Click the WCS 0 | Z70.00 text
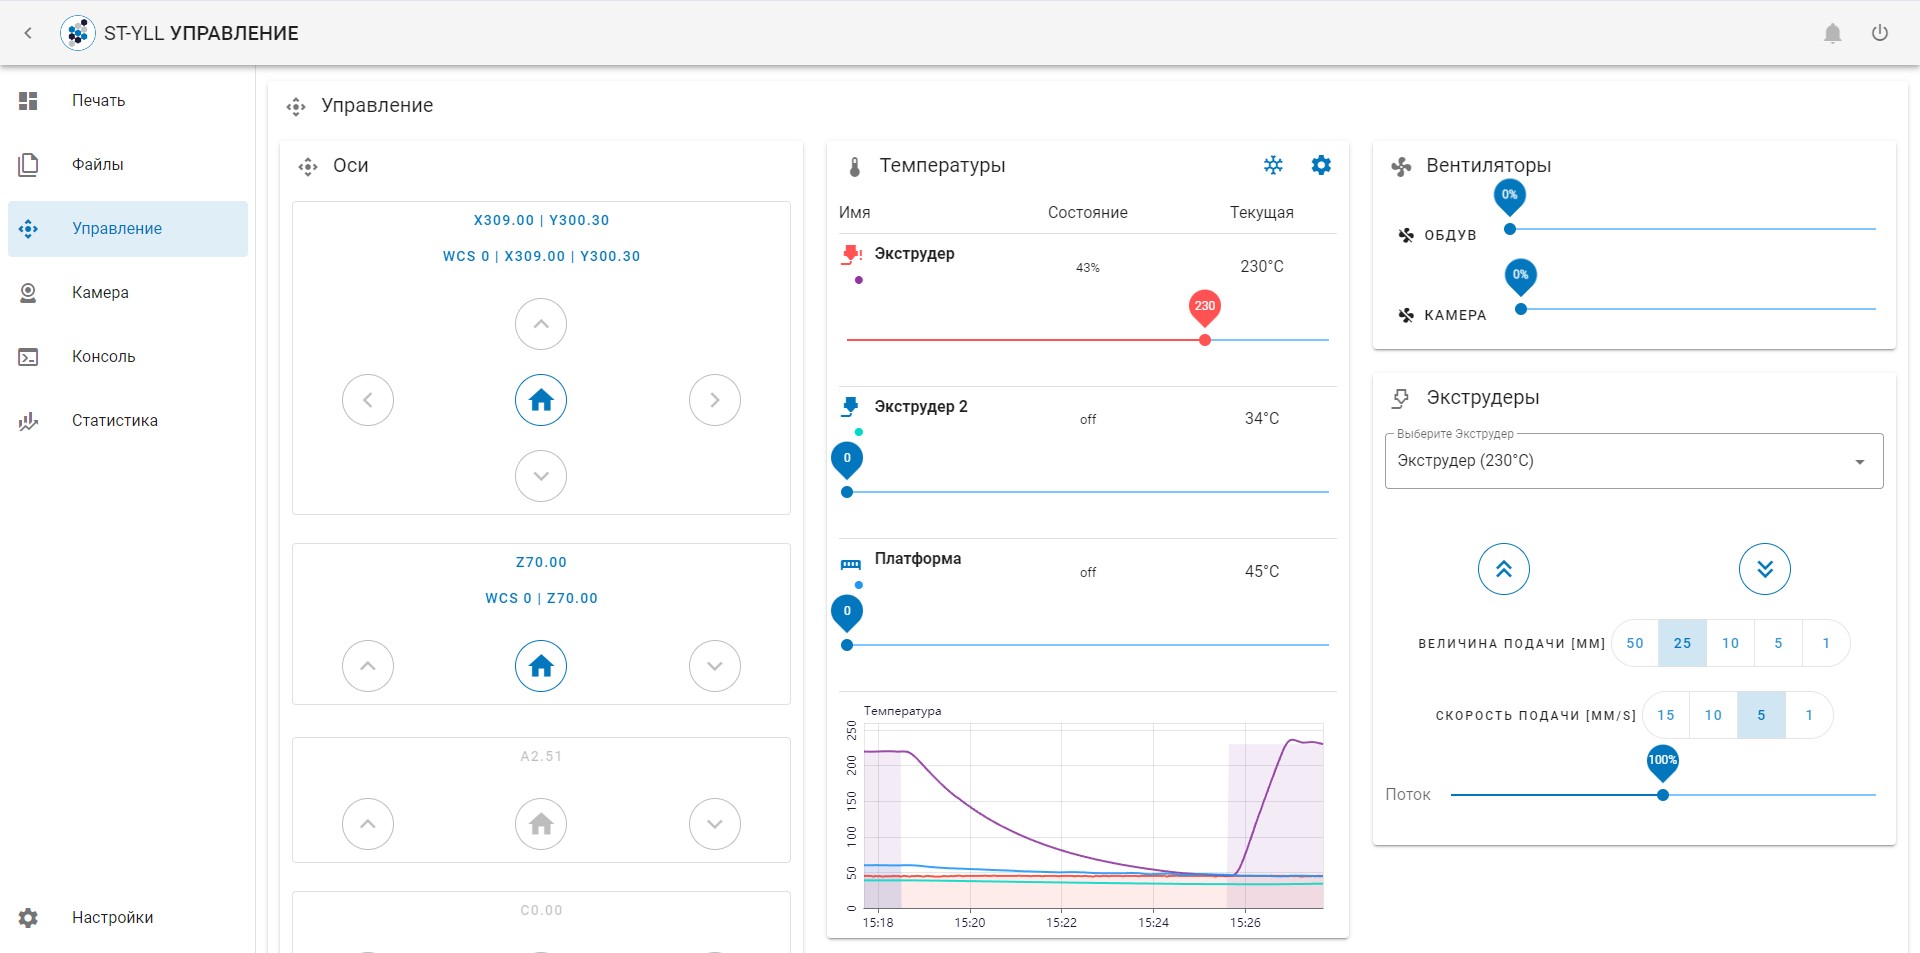This screenshot has width=1920, height=953. (x=541, y=598)
